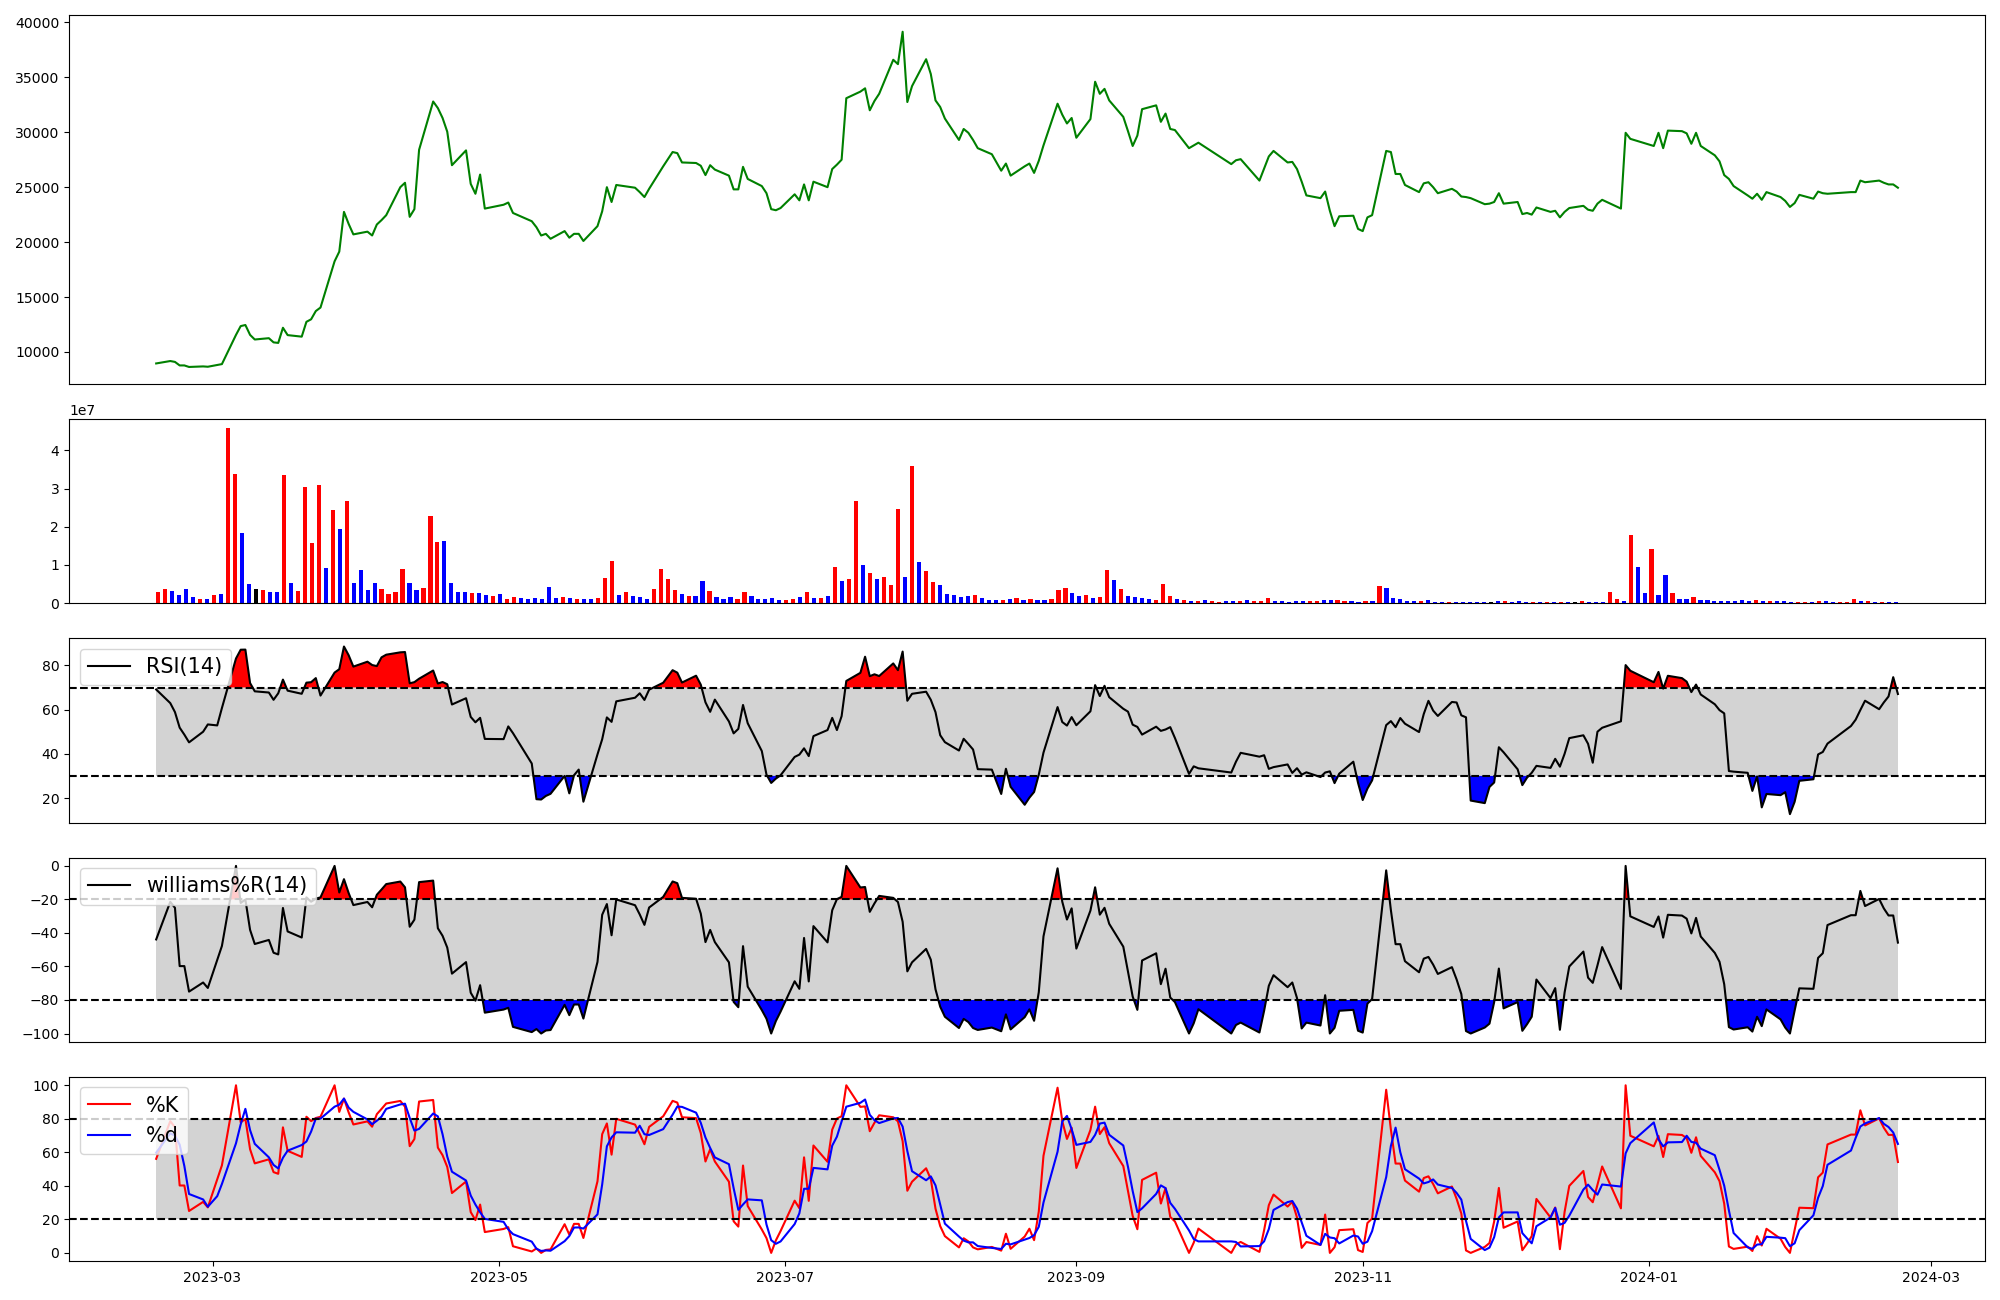Click the 10000 price axis tick label
Image resolution: width=2000 pixels, height=1300 pixels.
[38, 352]
